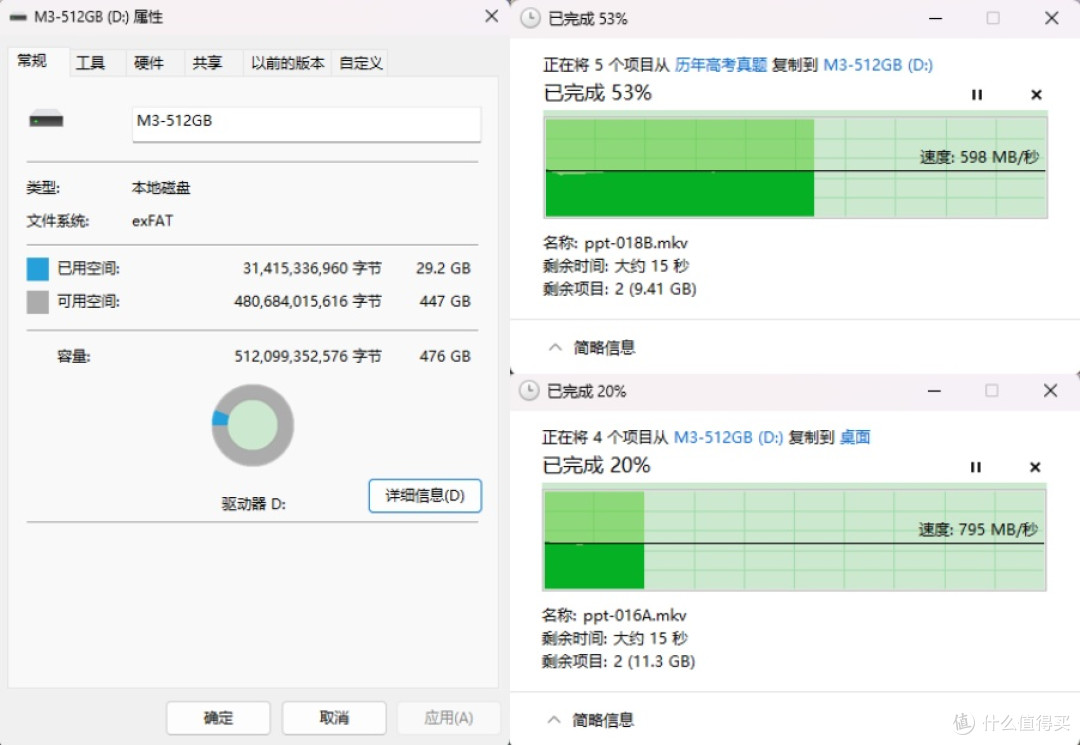Click the 剩余项目: 2 (9.41 GB) text

pyautogui.click(x=620, y=288)
